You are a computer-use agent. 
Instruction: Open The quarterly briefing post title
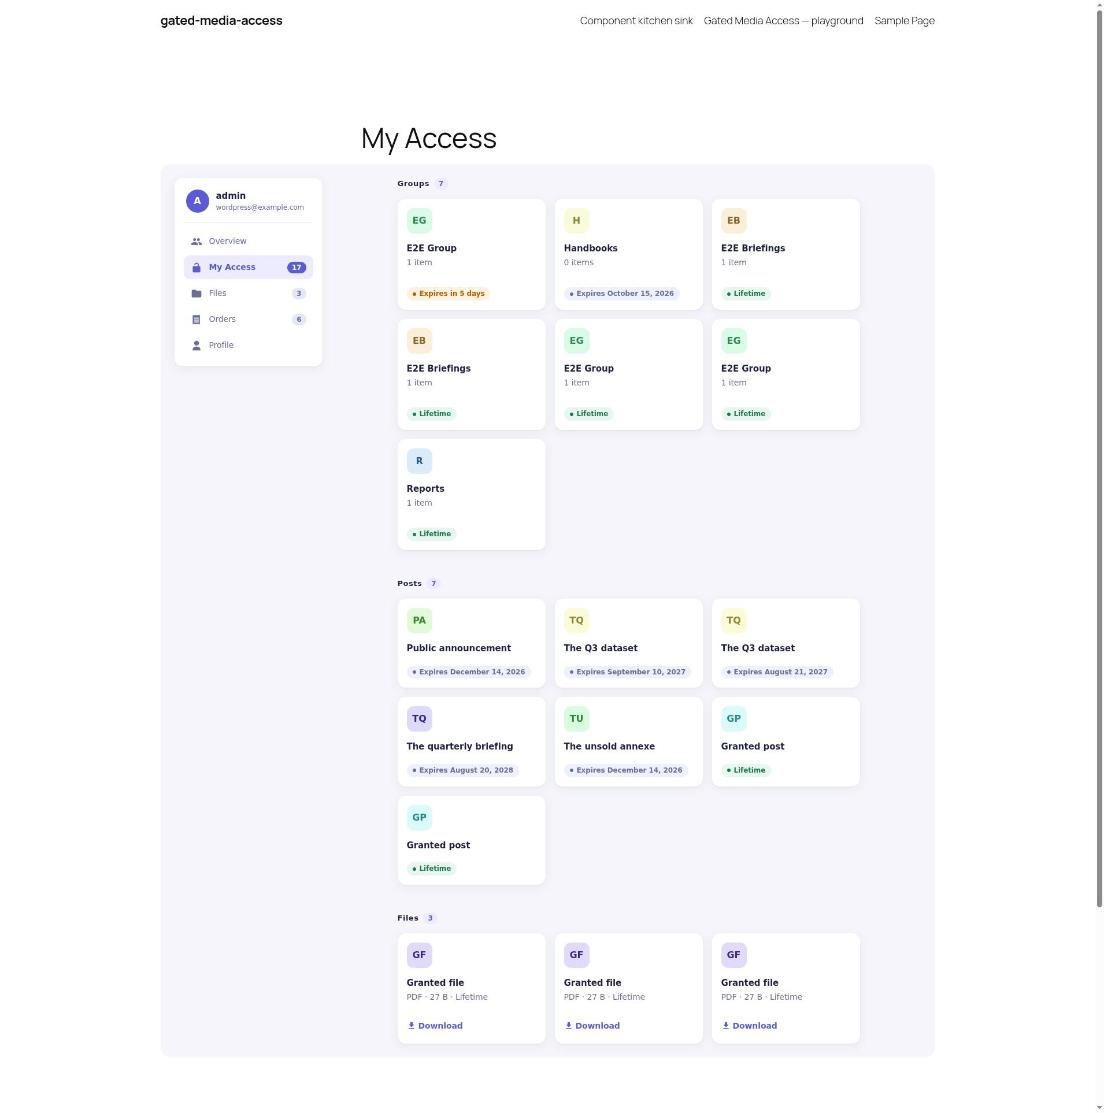[x=459, y=747]
